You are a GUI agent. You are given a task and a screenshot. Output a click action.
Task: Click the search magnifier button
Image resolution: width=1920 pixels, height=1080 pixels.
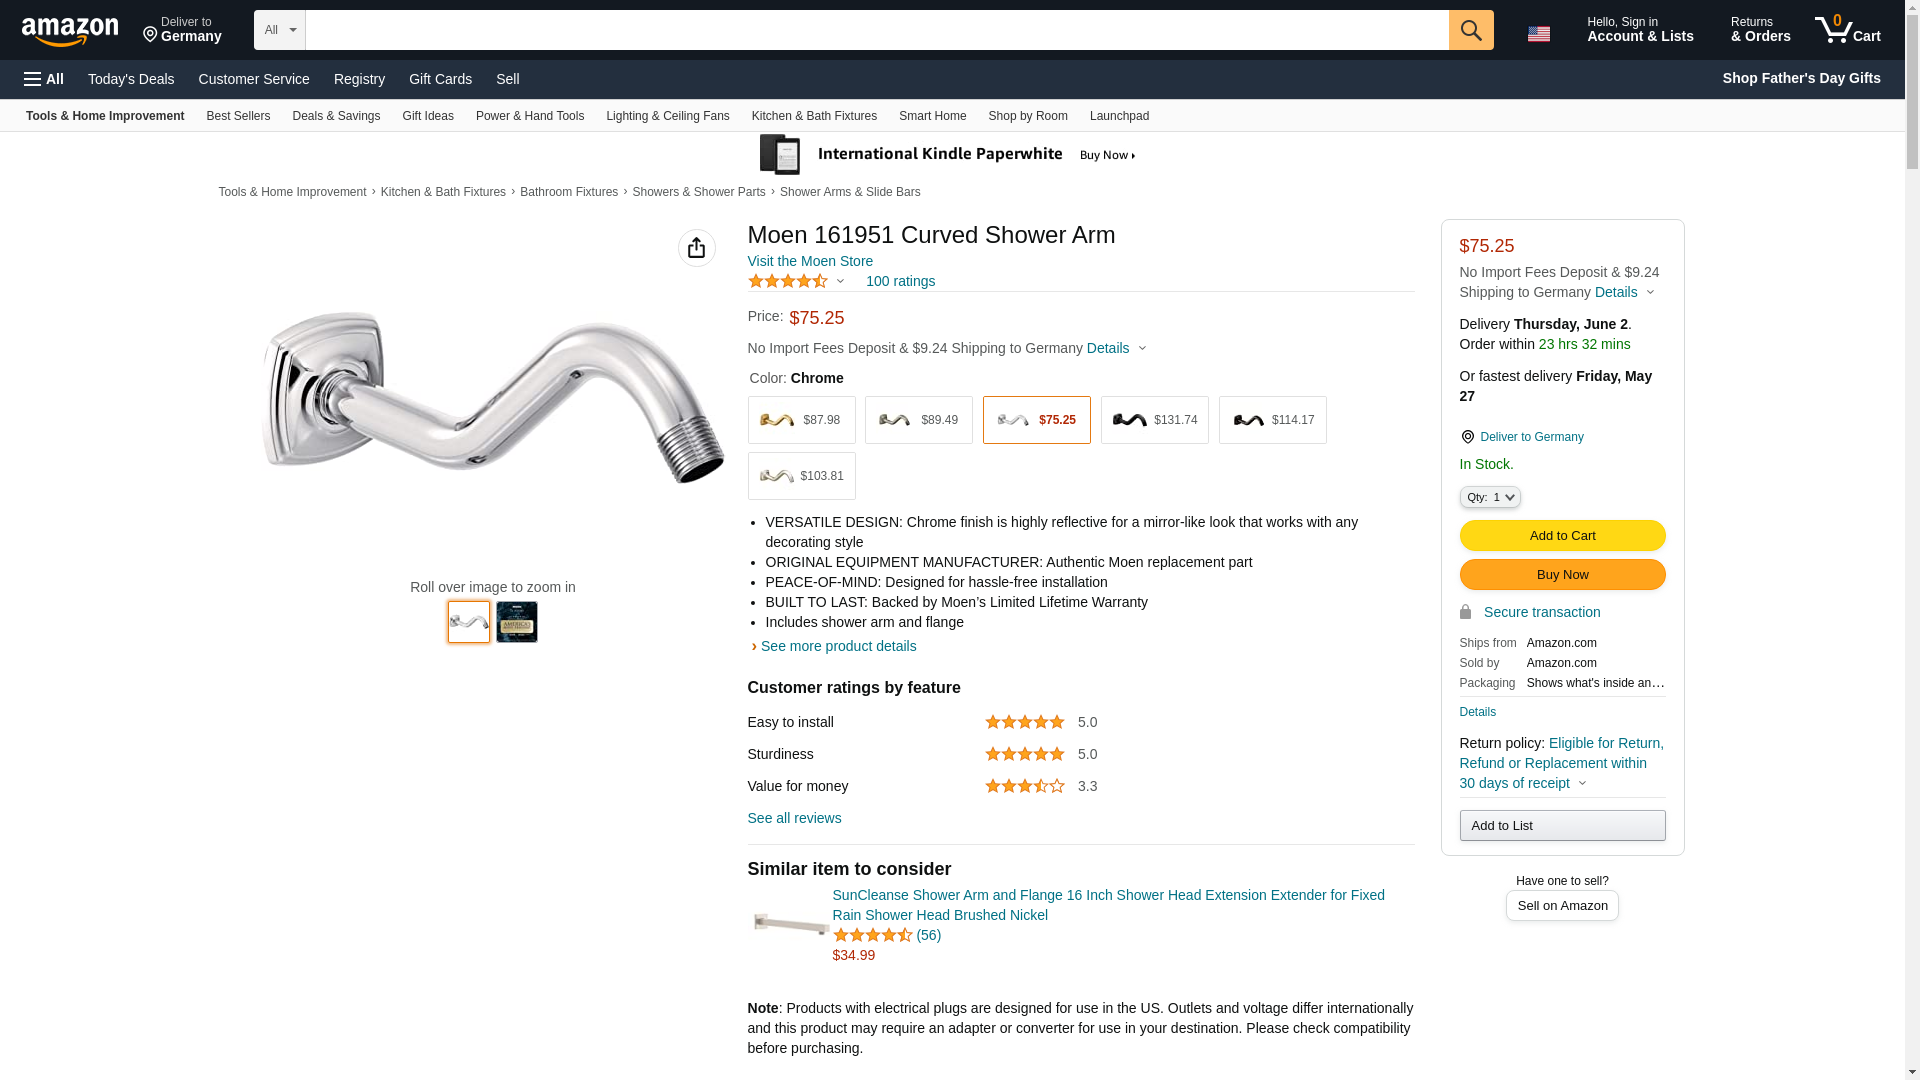click(x=1470, y=30)
